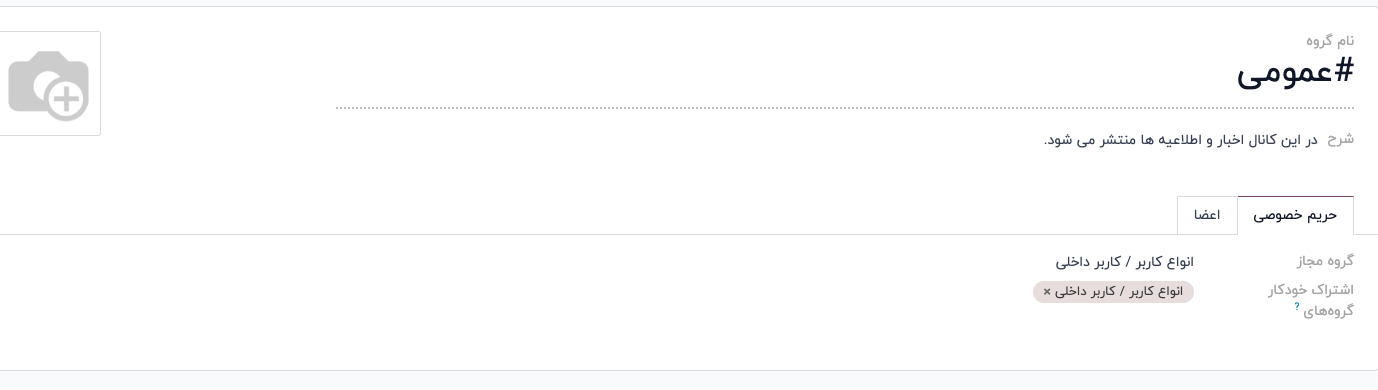Click the dotted underline below group name
Viewport: 1378px width, 390px height.
point(845,107)
